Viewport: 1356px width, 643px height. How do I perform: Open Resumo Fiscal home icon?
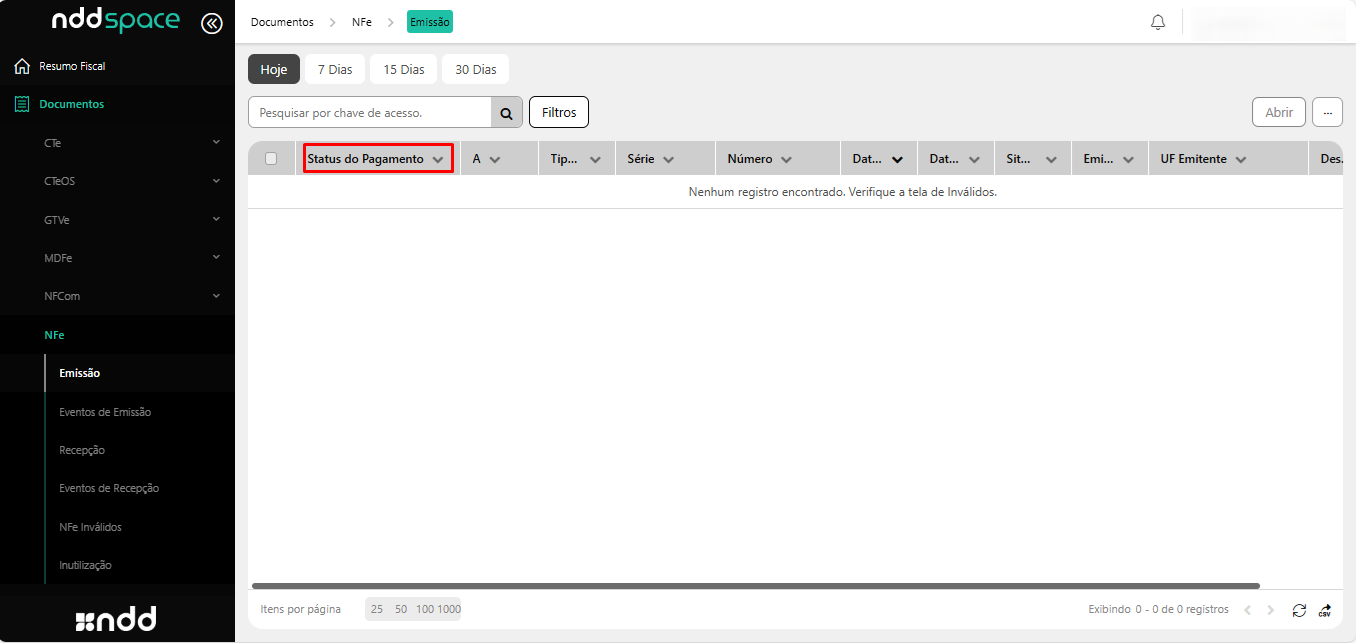21,66
